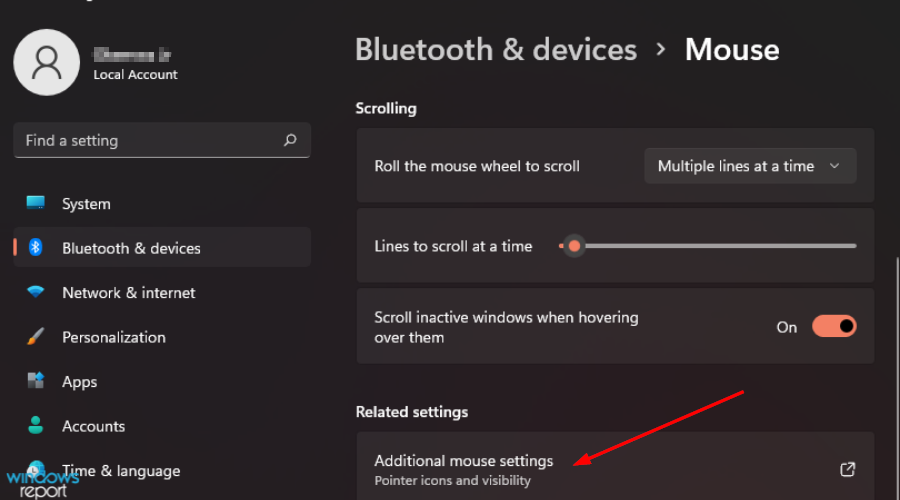This screenshot has width=900, height=500.
Task: Click the Accounts person icon
Action: [x=36, y=426]
